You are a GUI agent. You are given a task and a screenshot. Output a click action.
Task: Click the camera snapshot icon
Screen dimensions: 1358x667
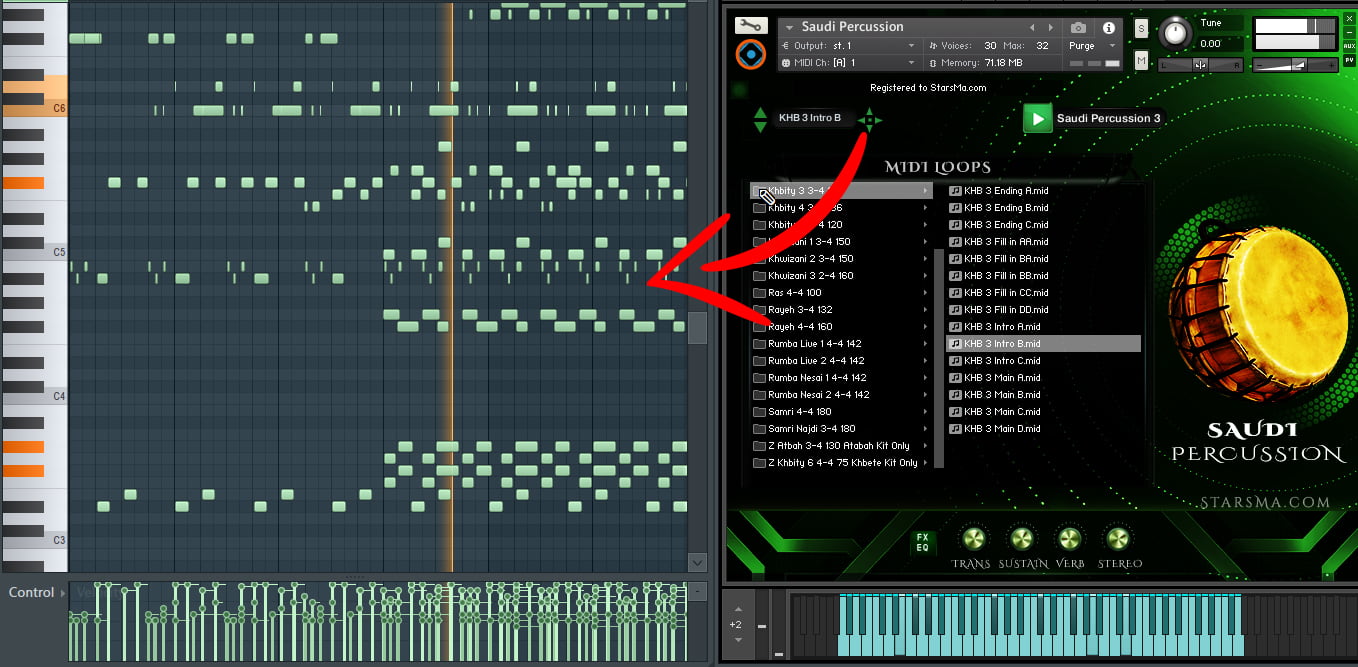click(x=1078, y=28)
